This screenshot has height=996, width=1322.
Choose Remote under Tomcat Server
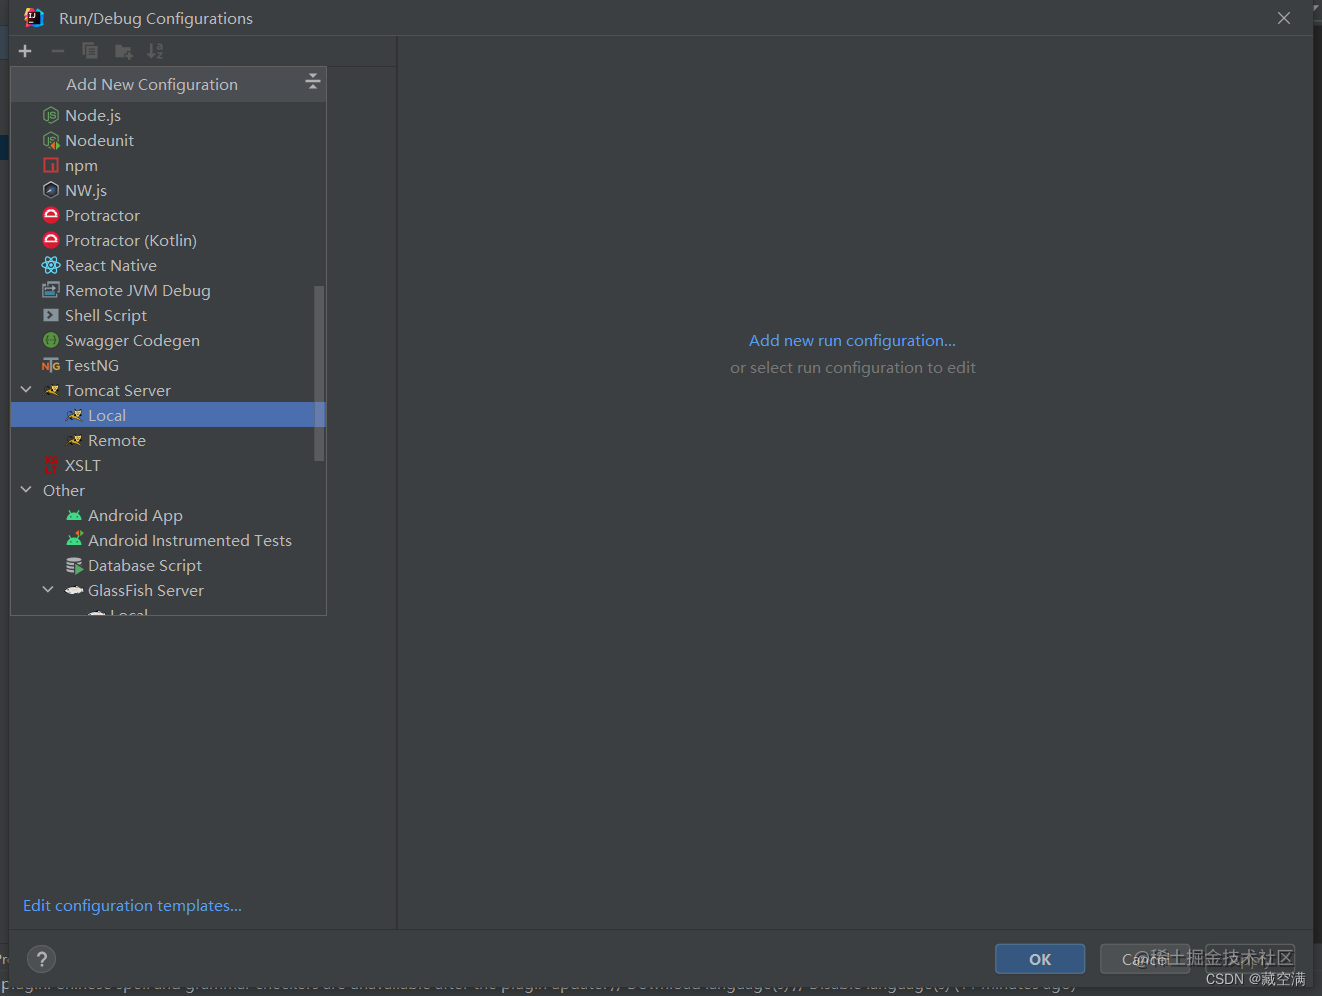pos(168,440)
